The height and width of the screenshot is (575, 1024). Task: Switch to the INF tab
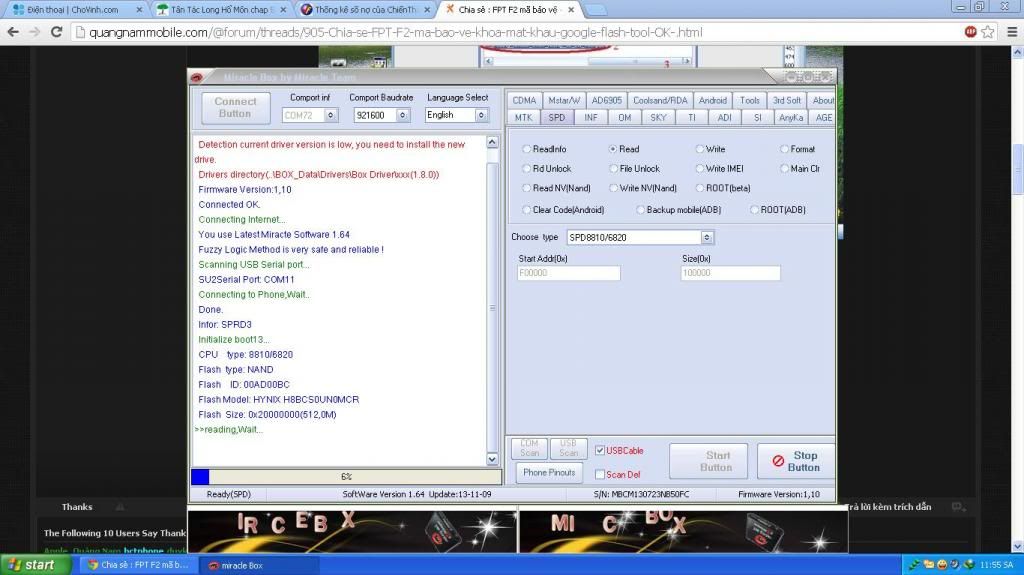pos(591,118)
